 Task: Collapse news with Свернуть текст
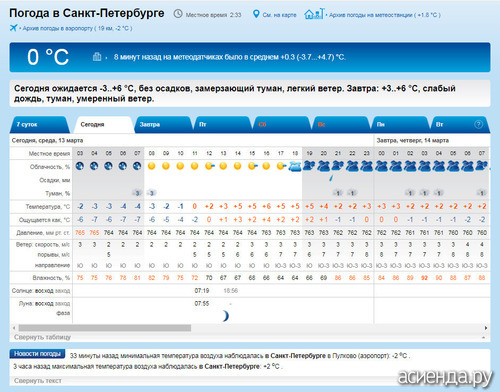[38, 380]
